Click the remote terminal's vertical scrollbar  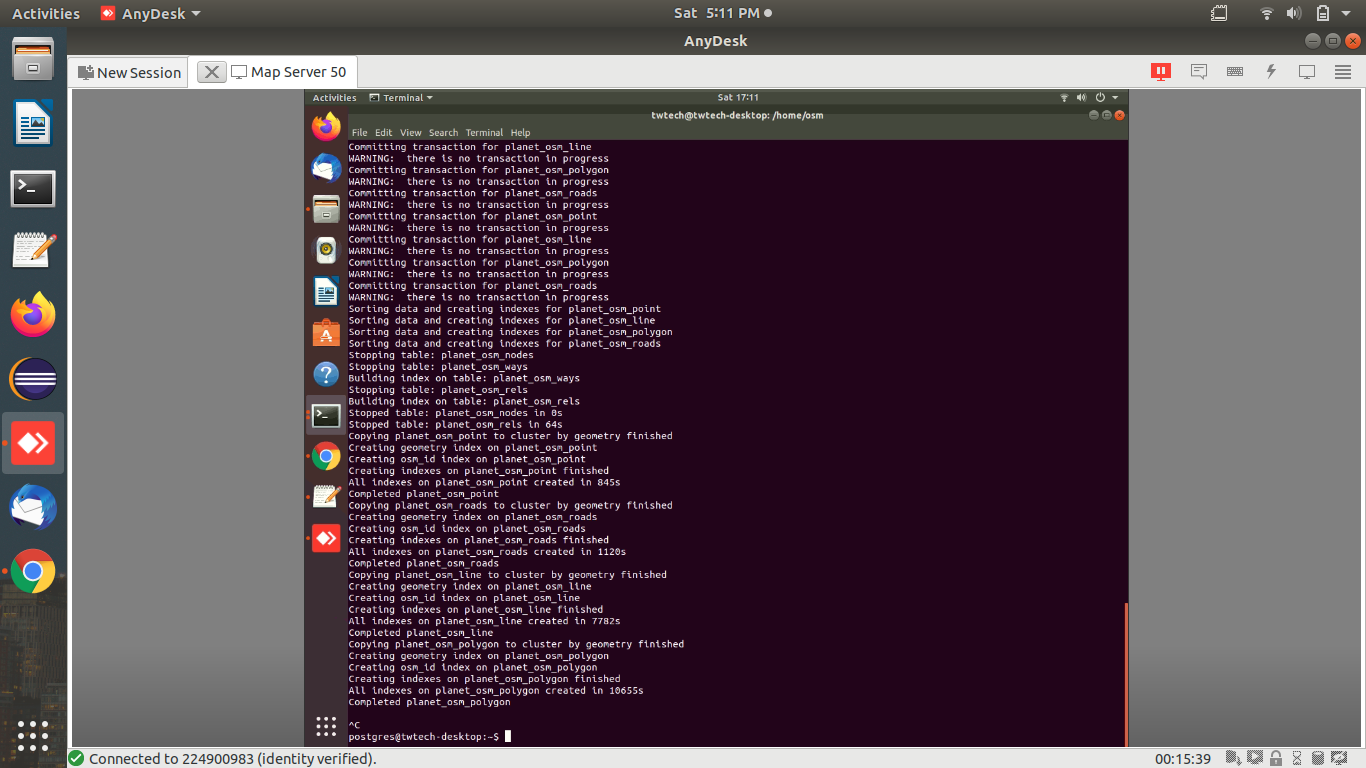click(x=1125, y=670)
